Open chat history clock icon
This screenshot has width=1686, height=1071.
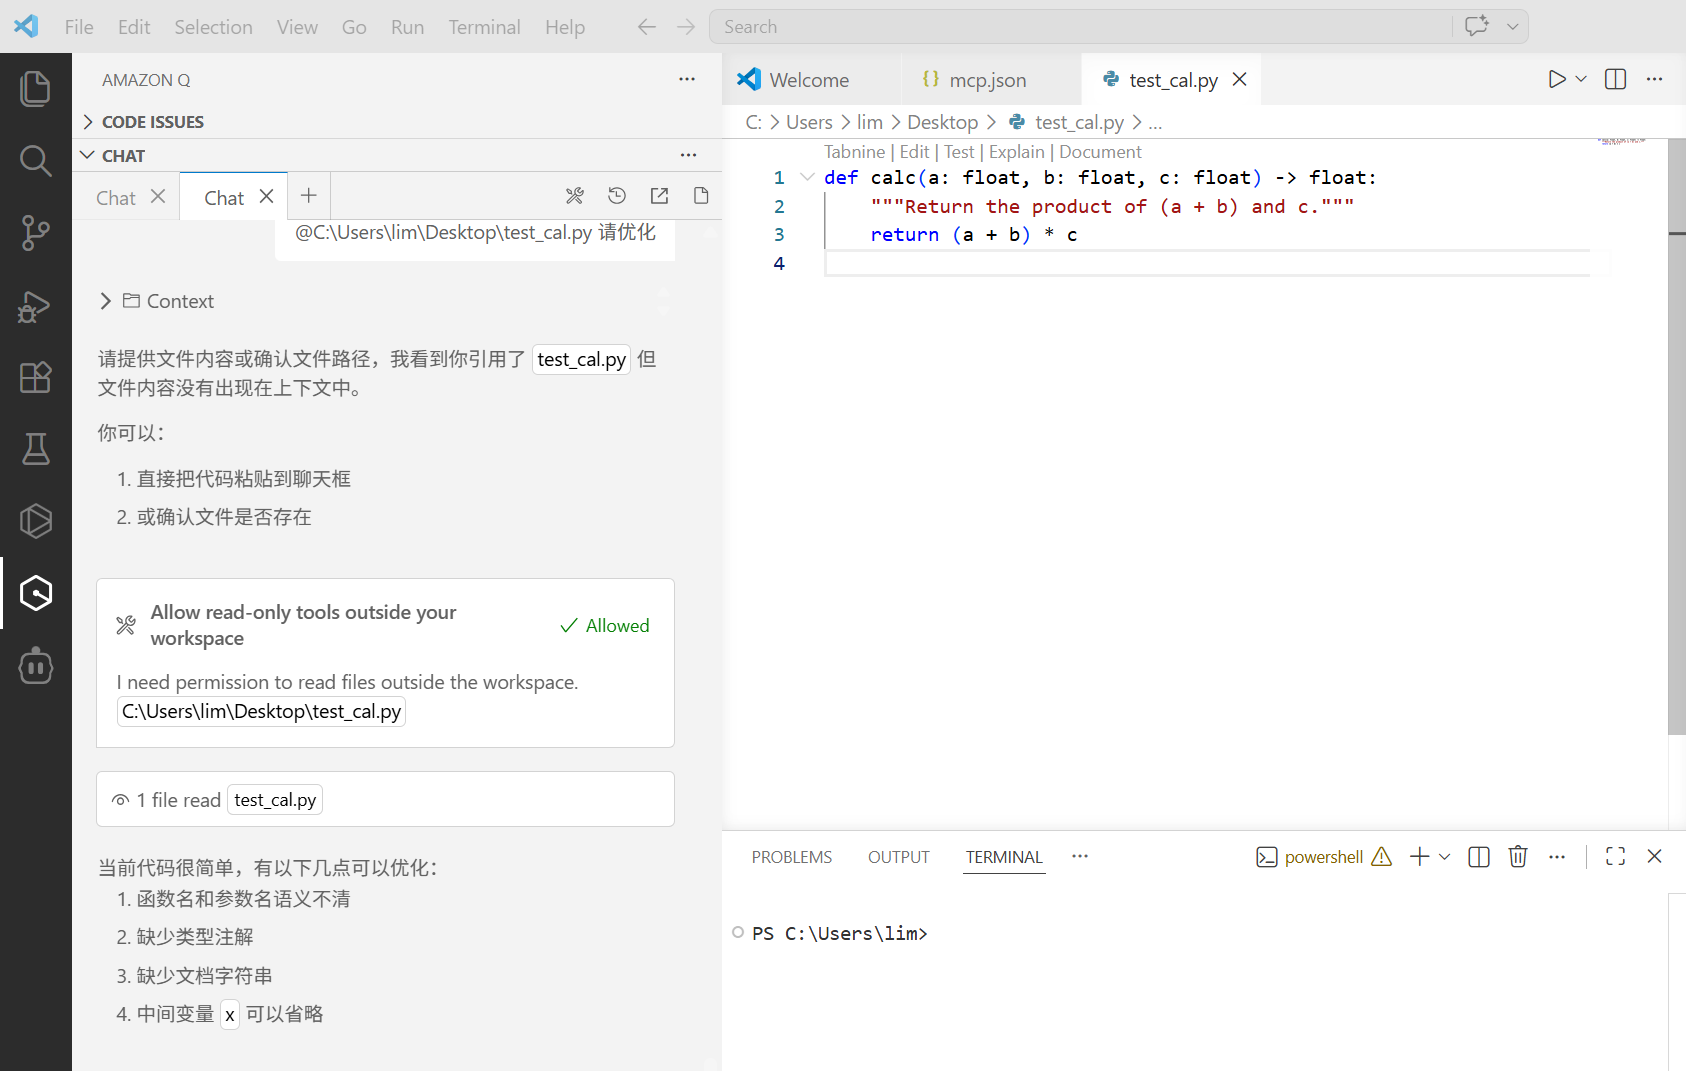click(617, 196)
